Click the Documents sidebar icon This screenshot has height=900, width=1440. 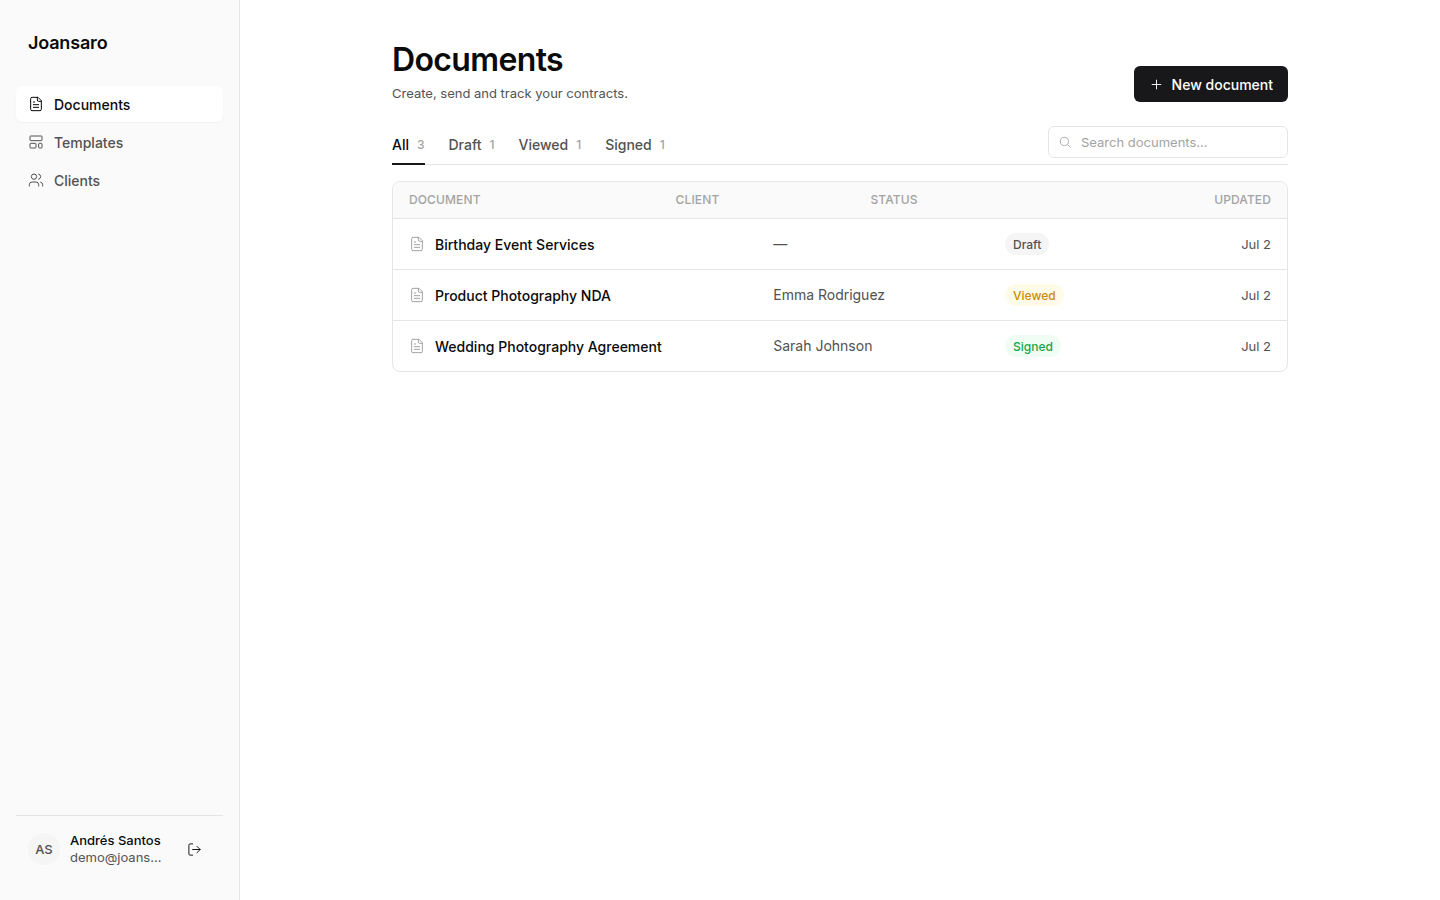click(36, 104)
